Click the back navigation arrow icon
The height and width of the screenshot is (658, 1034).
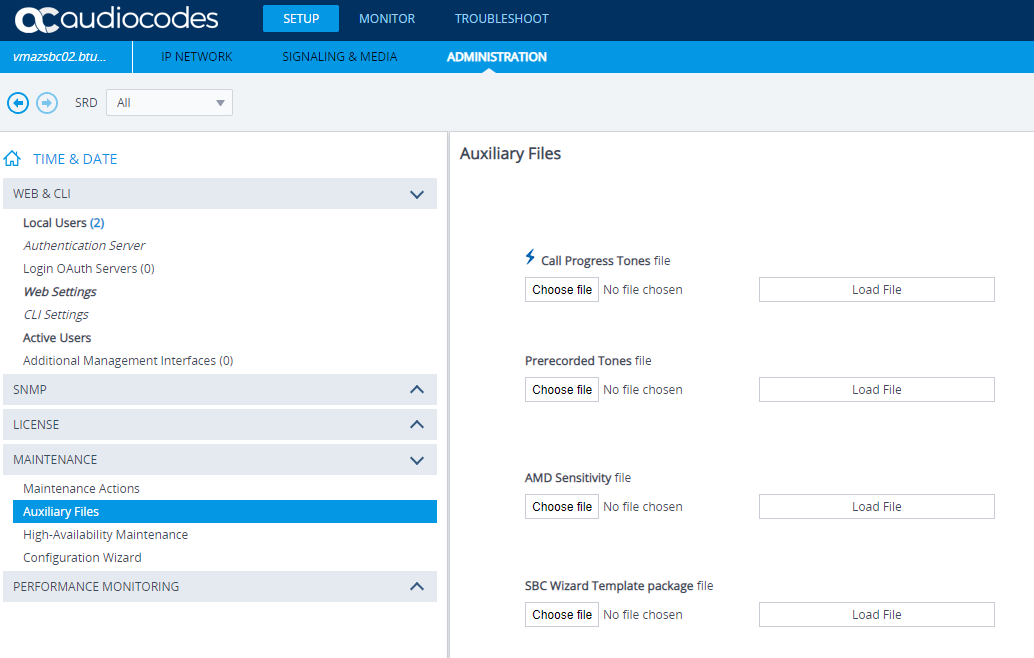tap(18, 103)
